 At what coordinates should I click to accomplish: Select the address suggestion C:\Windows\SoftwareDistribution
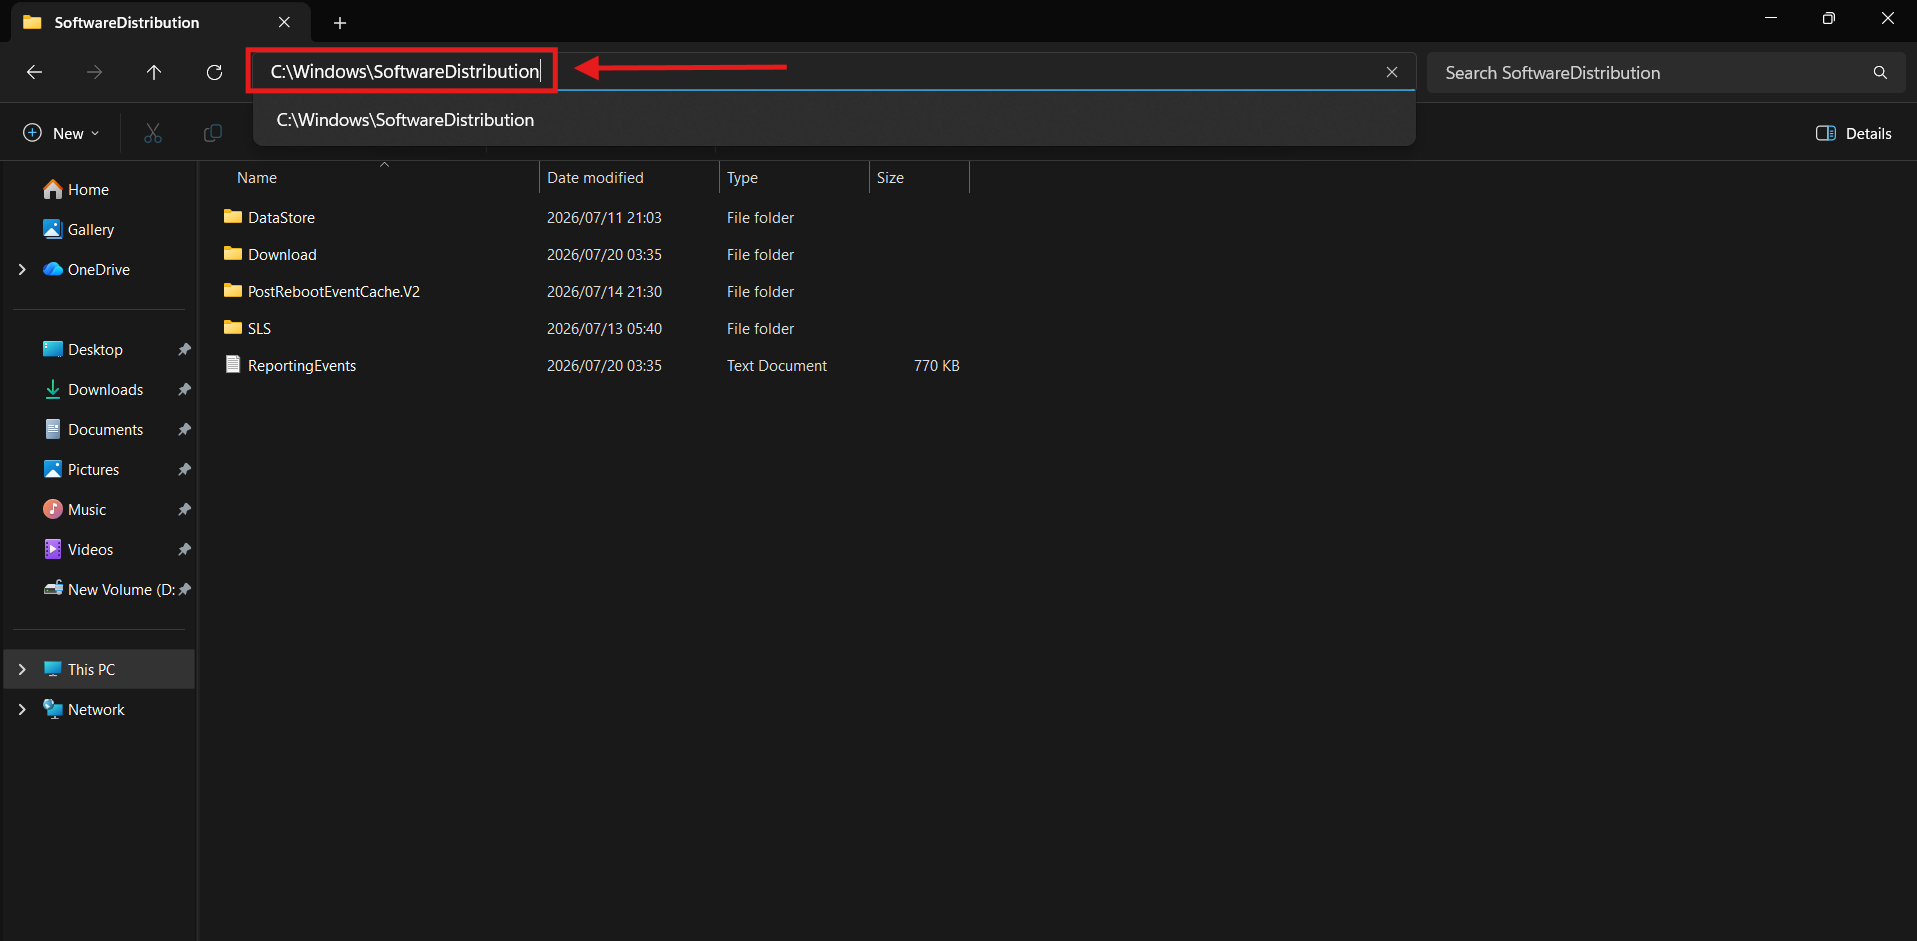point(834,120)
